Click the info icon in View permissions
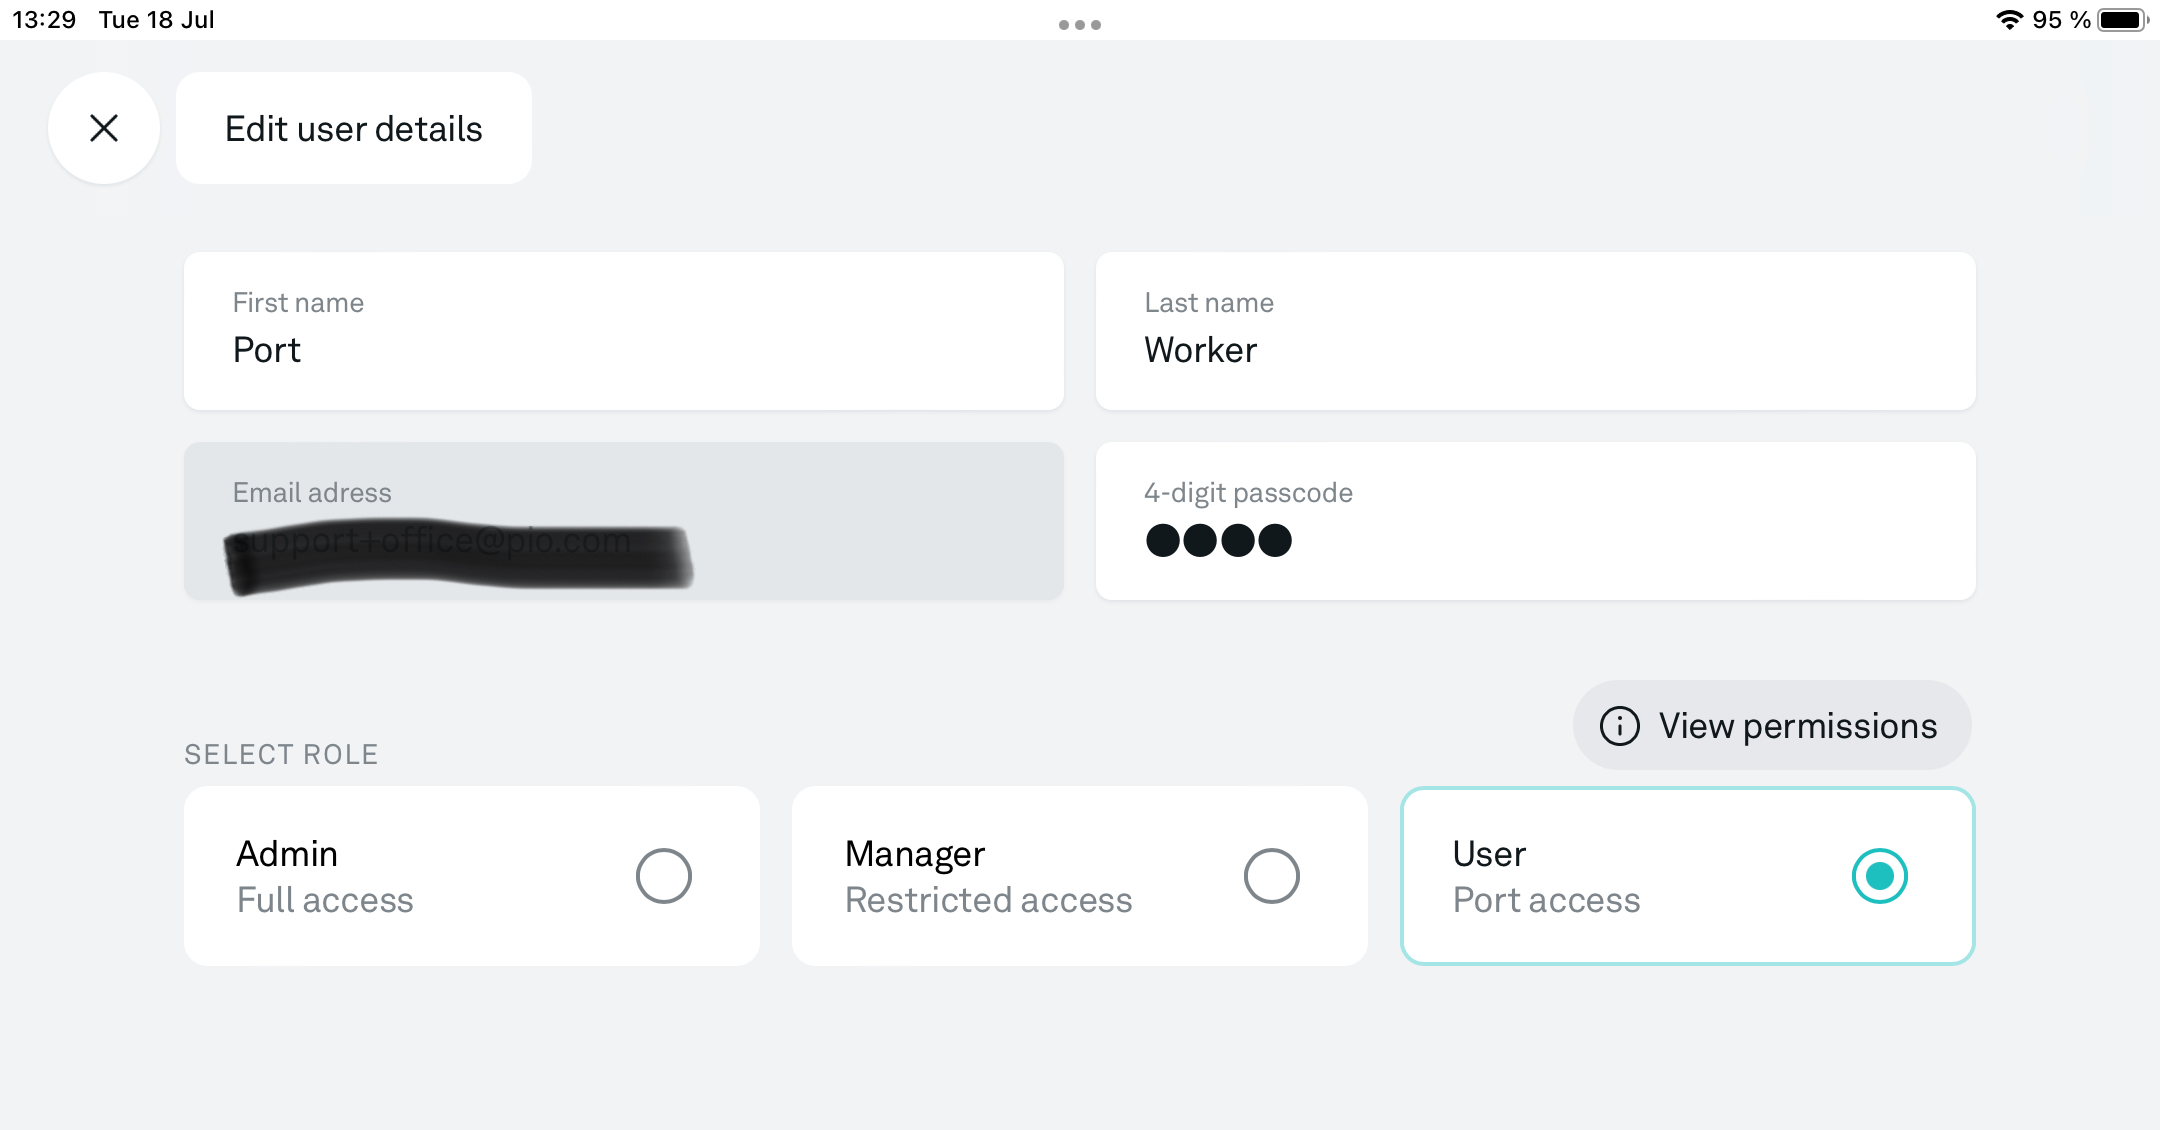 1620,726
